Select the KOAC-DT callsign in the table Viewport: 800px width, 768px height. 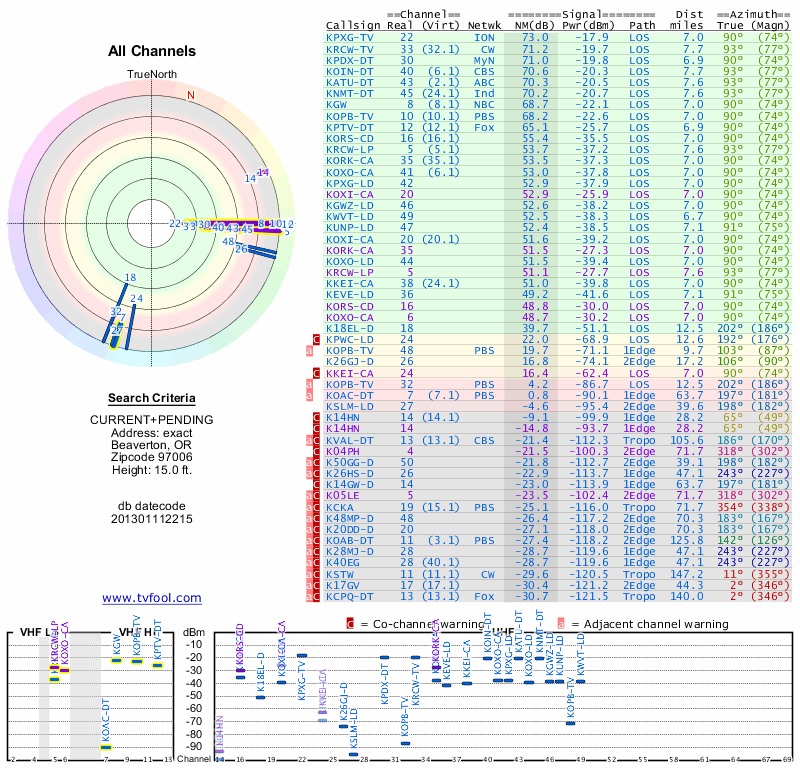[x=350, y=395]
